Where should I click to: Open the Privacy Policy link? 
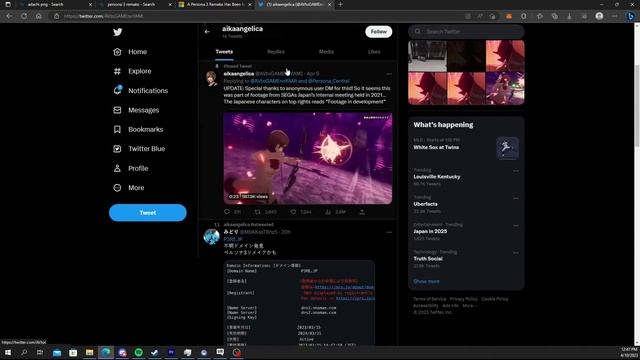[x=463, y=299]
